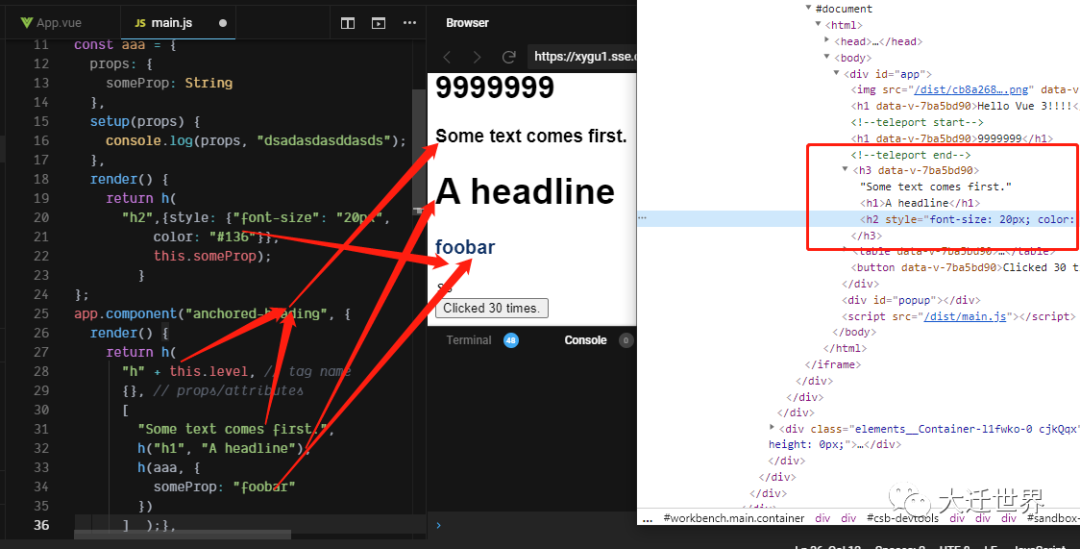Open the Terminal tab

pos(469,340)
